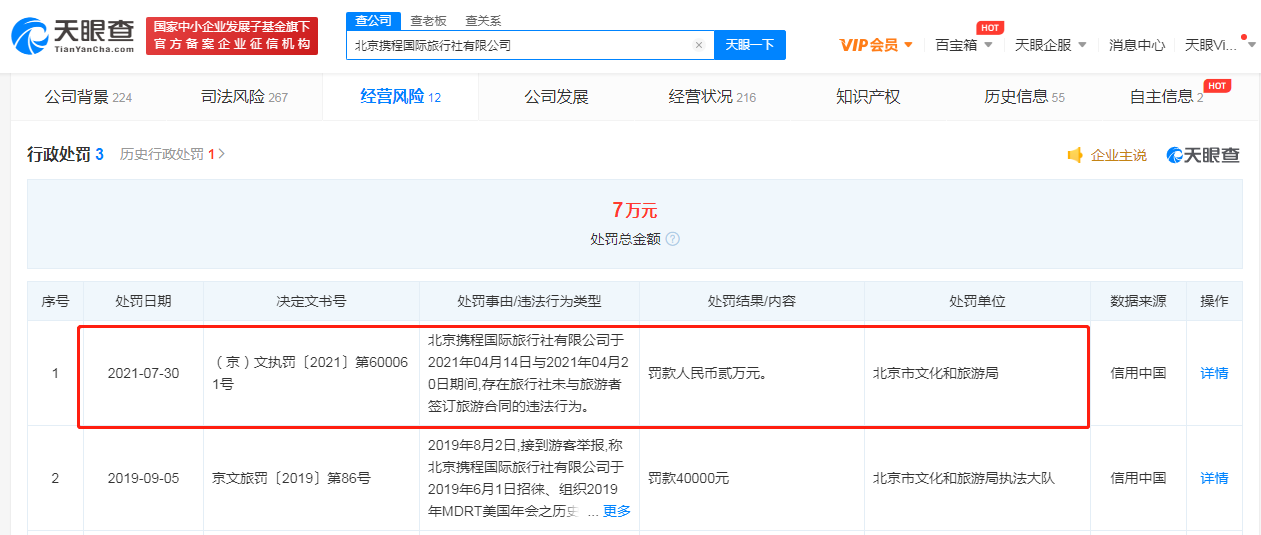This screenshot has width=1261, height=535.
Task: Click the 天眼一下 search button
Action: 750,45
